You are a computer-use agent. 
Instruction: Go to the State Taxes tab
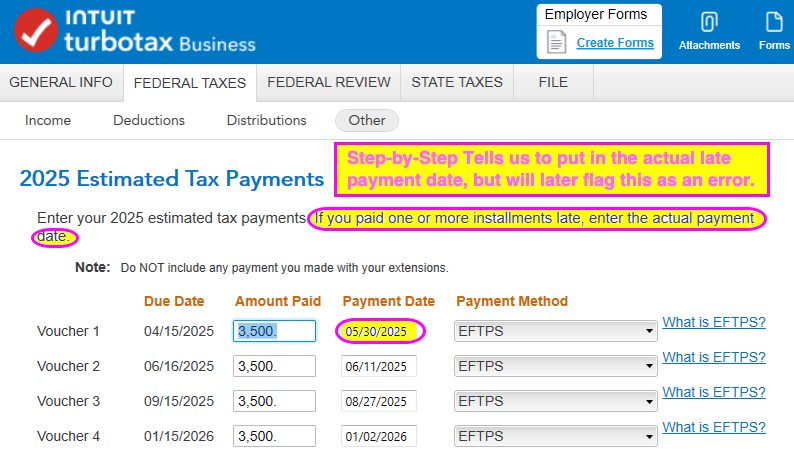point(457,83)
